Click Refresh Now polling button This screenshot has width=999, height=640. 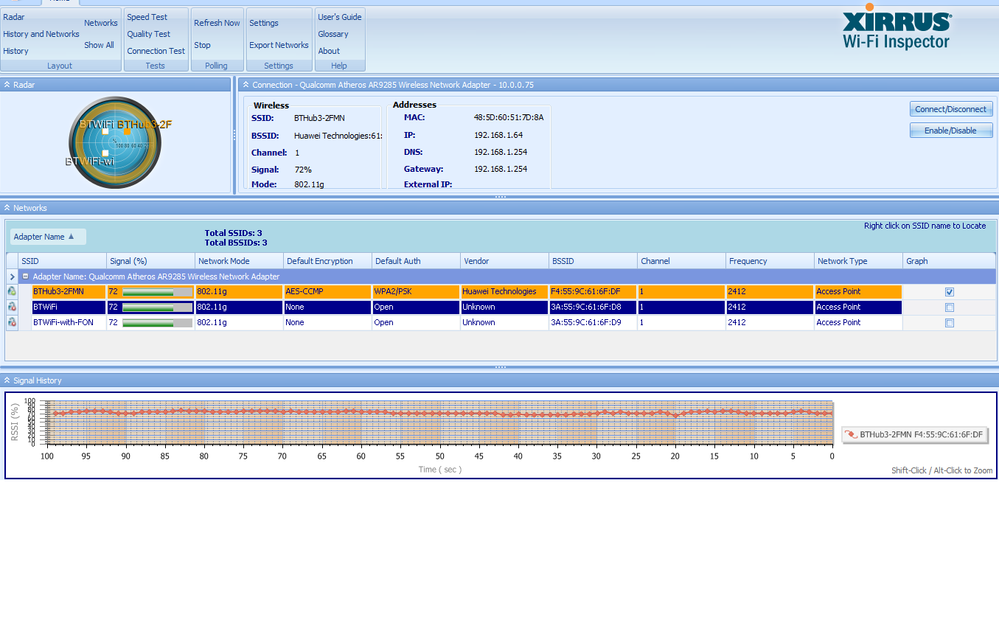217,23
